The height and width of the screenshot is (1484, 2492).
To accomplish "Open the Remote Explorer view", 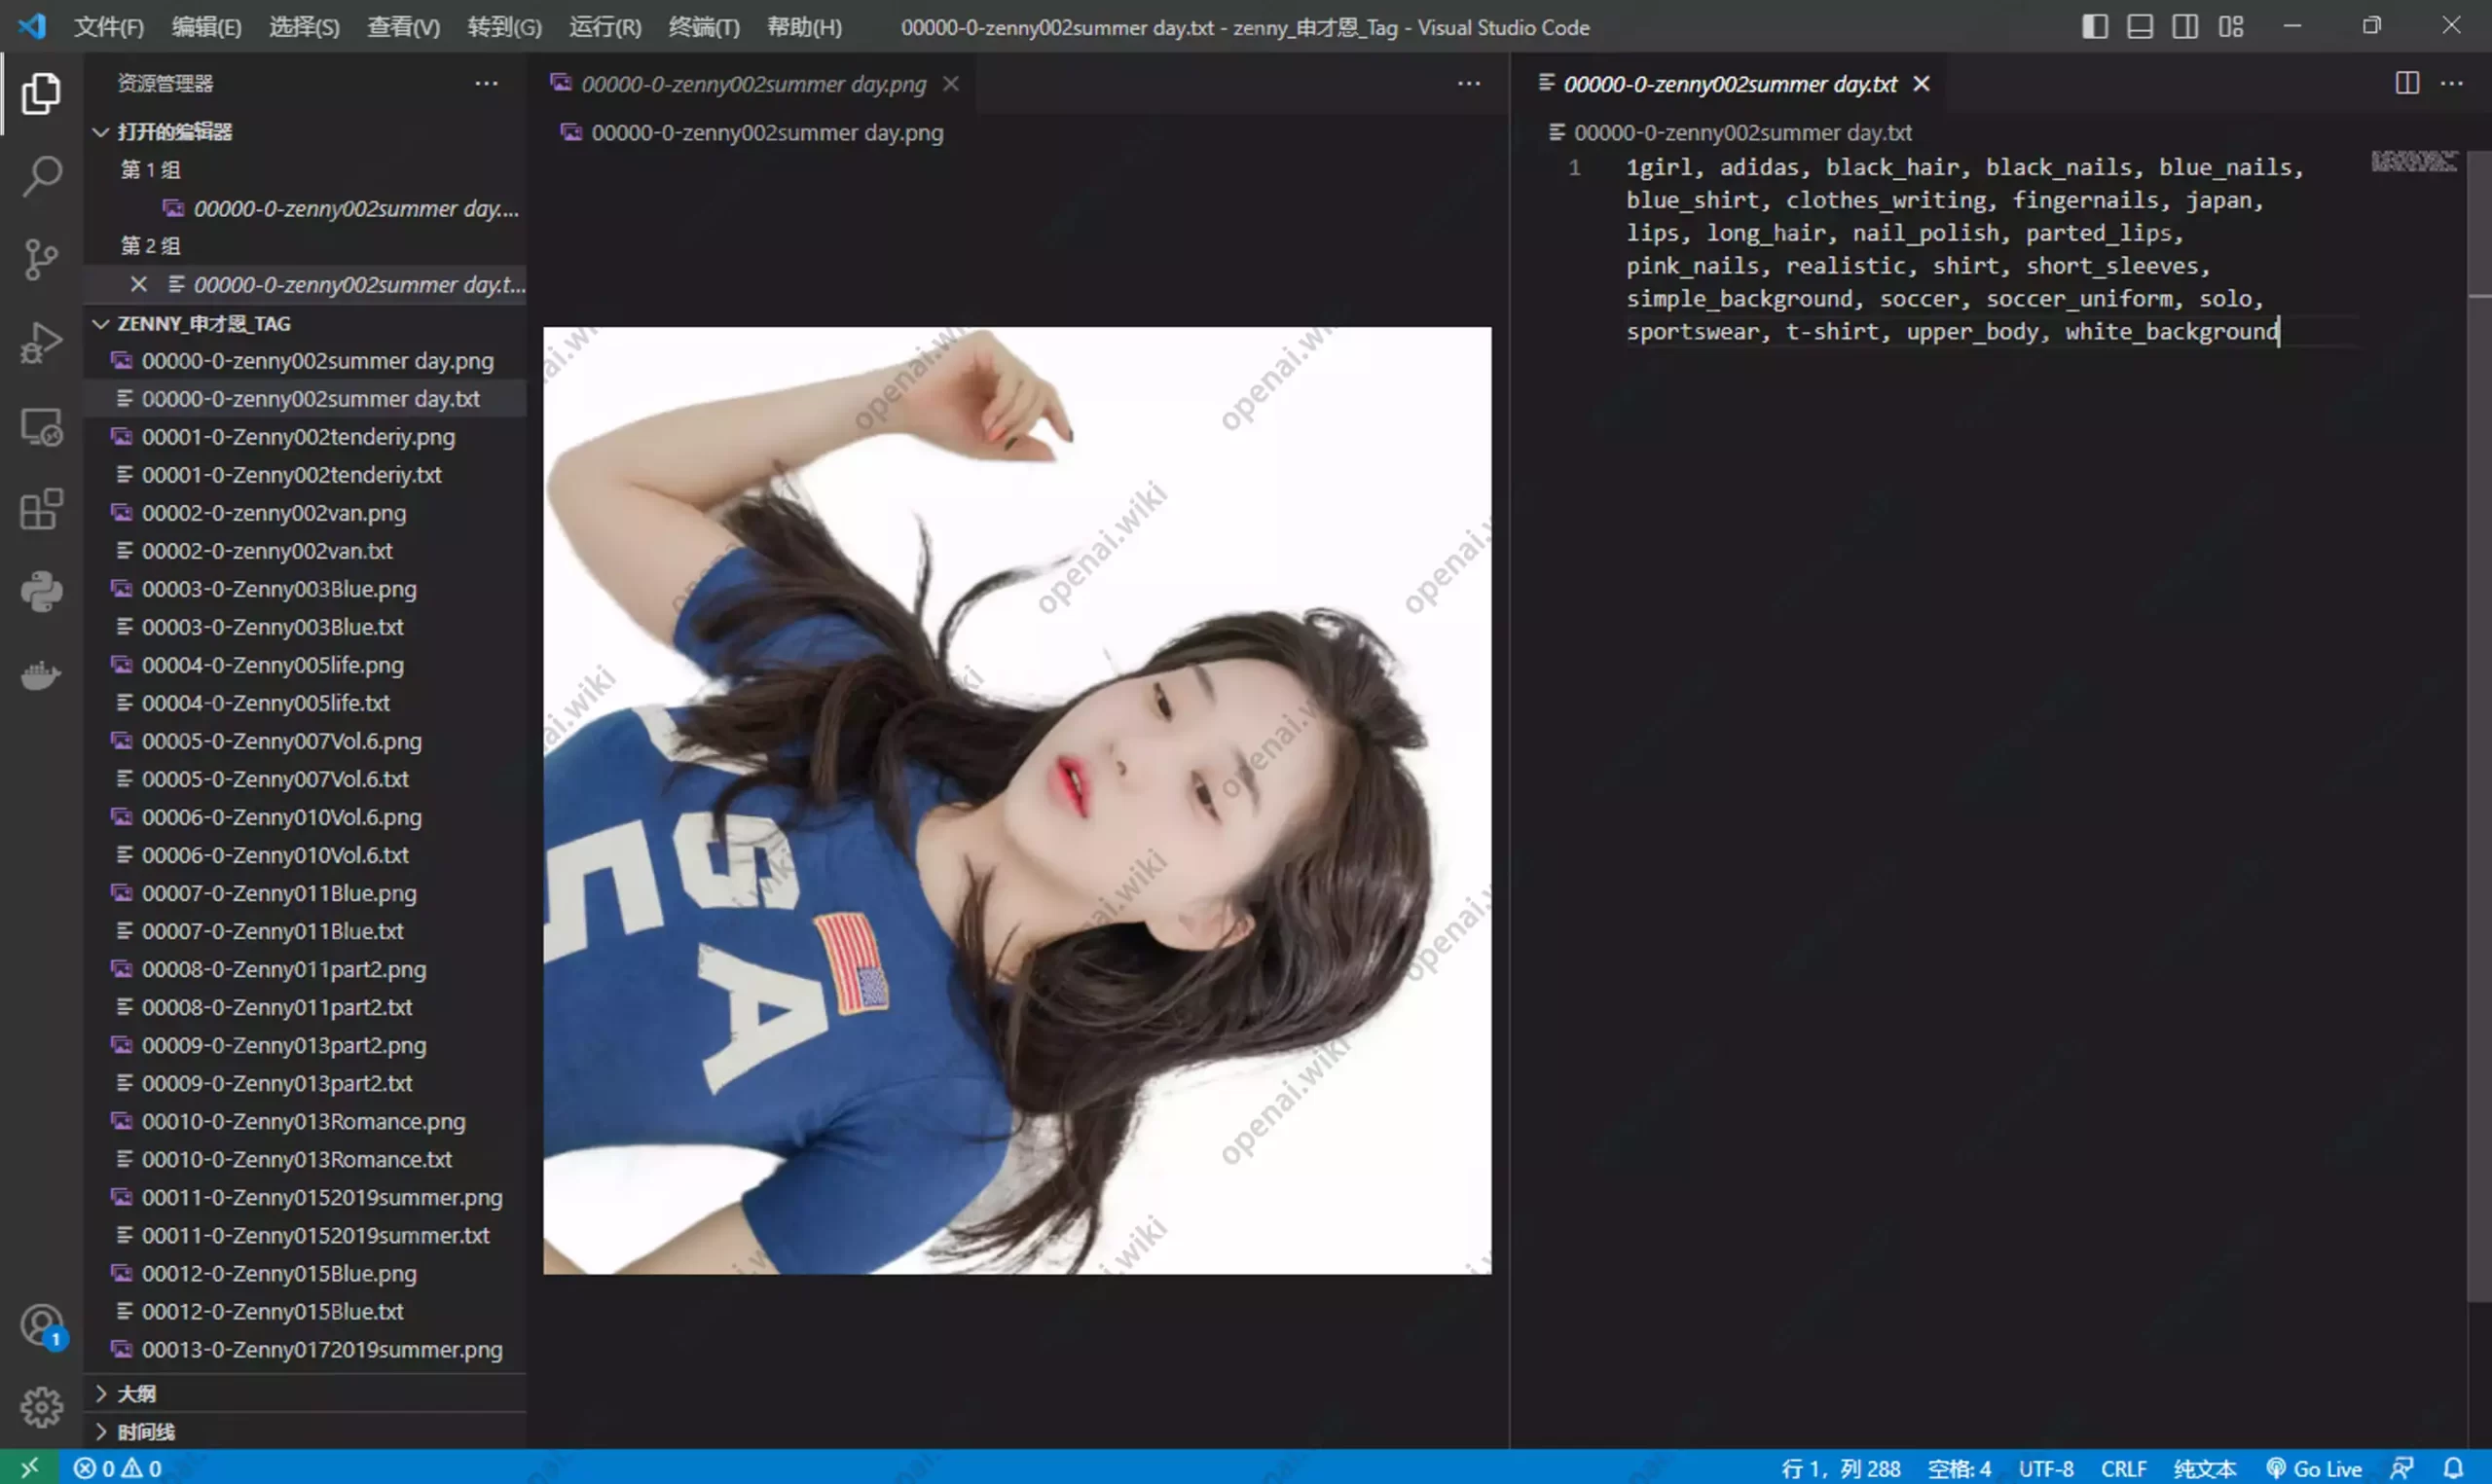I will pos(41,427).
